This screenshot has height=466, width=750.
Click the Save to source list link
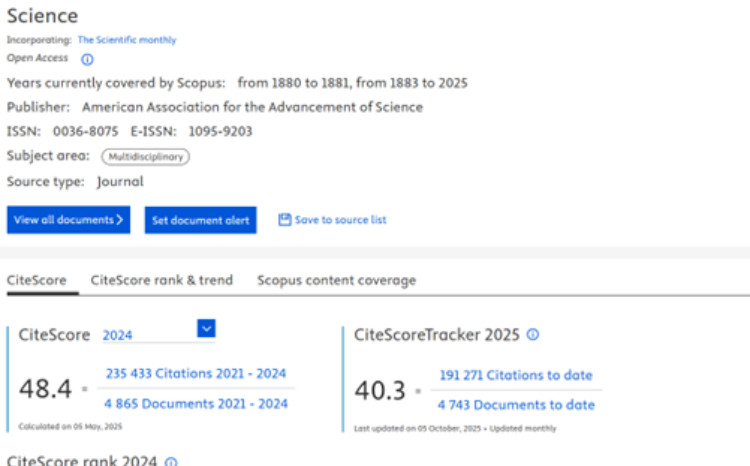coord(340,220)
